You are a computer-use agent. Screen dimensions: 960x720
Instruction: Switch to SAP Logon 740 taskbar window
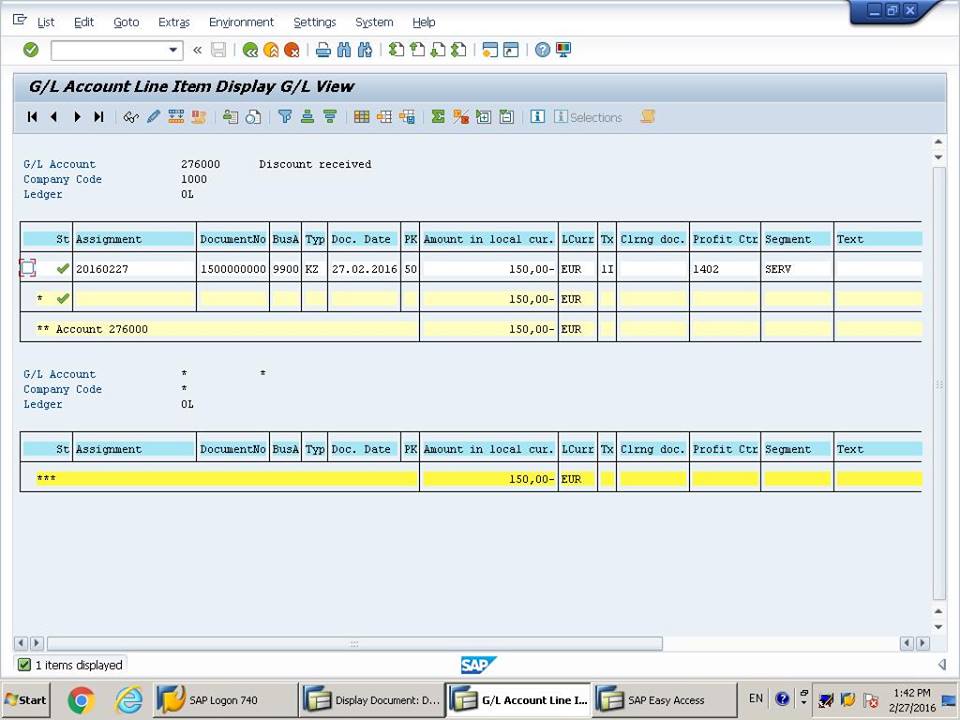click(x=224, y=700)
